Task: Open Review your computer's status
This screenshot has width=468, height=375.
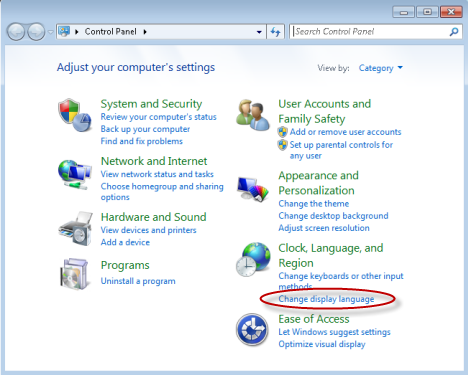Action: (159, 117)
